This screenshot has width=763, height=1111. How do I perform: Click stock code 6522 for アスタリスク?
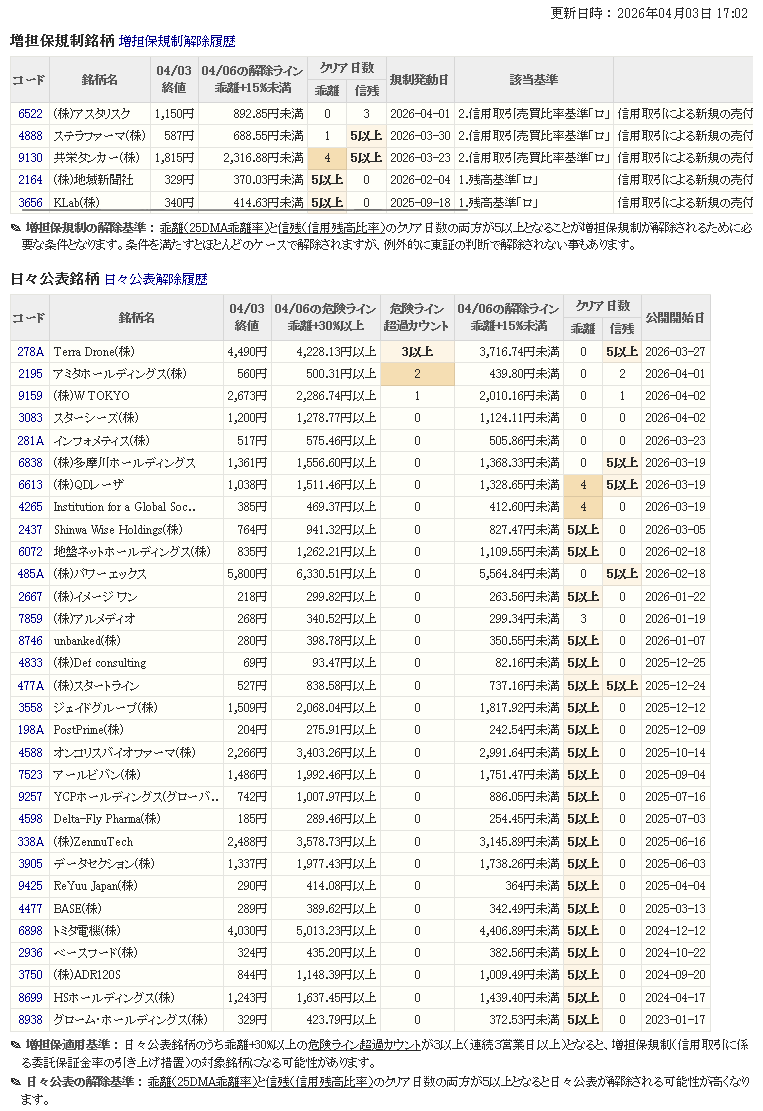(x=30, y=114)
